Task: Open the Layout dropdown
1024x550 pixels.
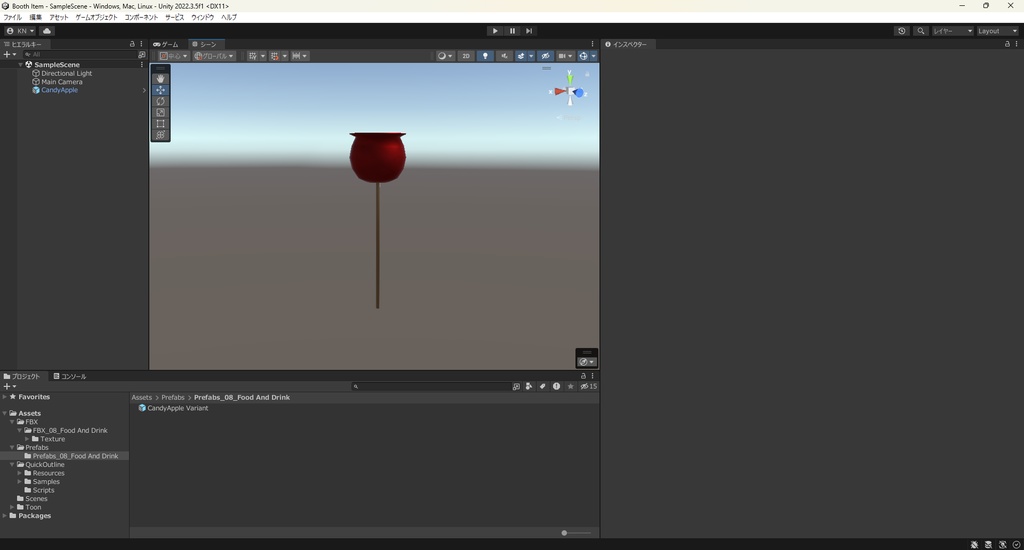Action: click(x=997, y=31)
